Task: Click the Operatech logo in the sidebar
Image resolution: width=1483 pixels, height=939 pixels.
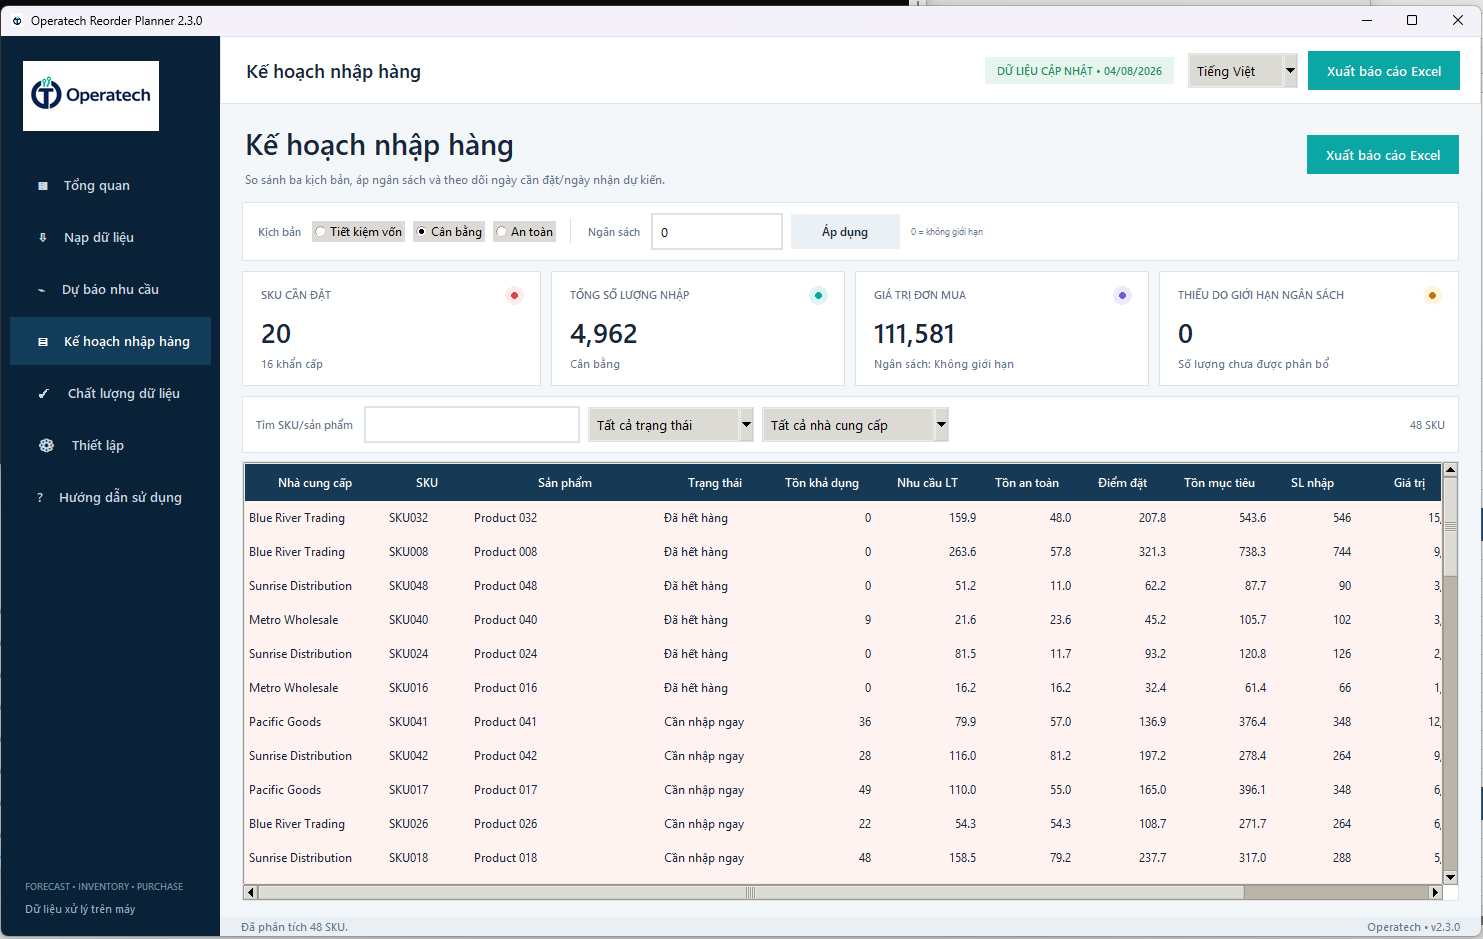Action: [x=91, y=96]
